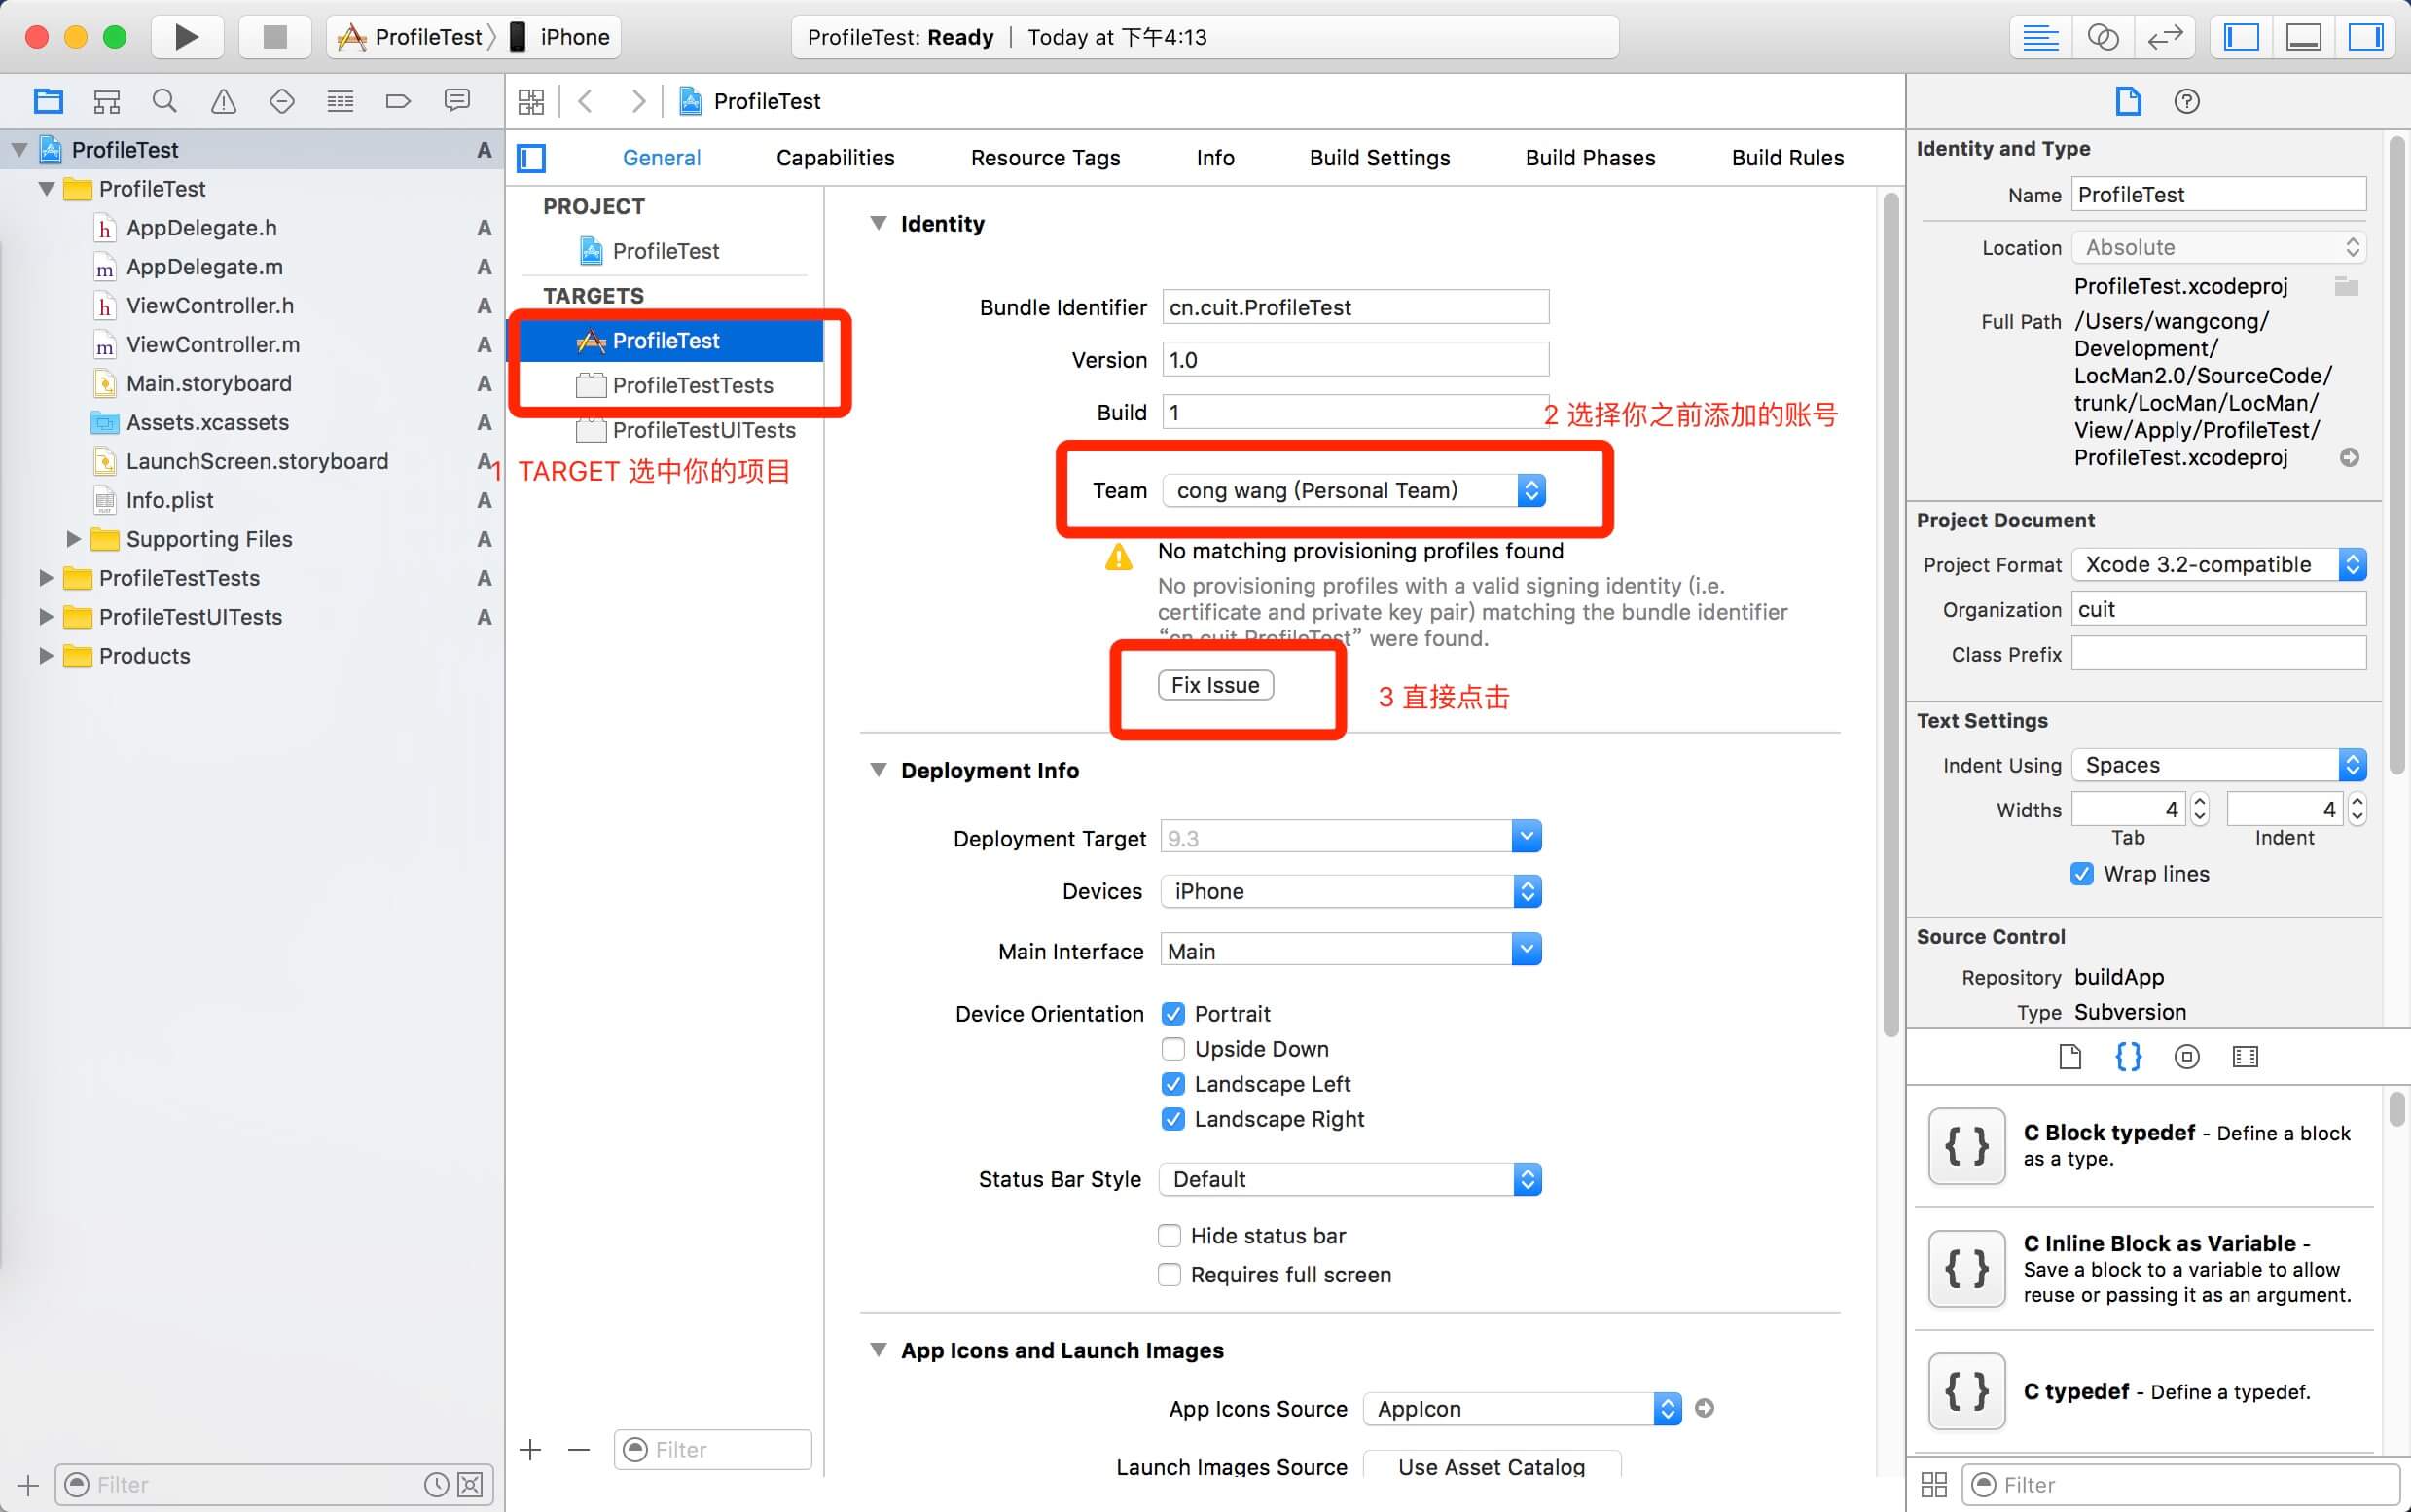Switch to the Resource Tags tab
The height and width of the screenshot is (1512, 2411).
[1045, 158]
